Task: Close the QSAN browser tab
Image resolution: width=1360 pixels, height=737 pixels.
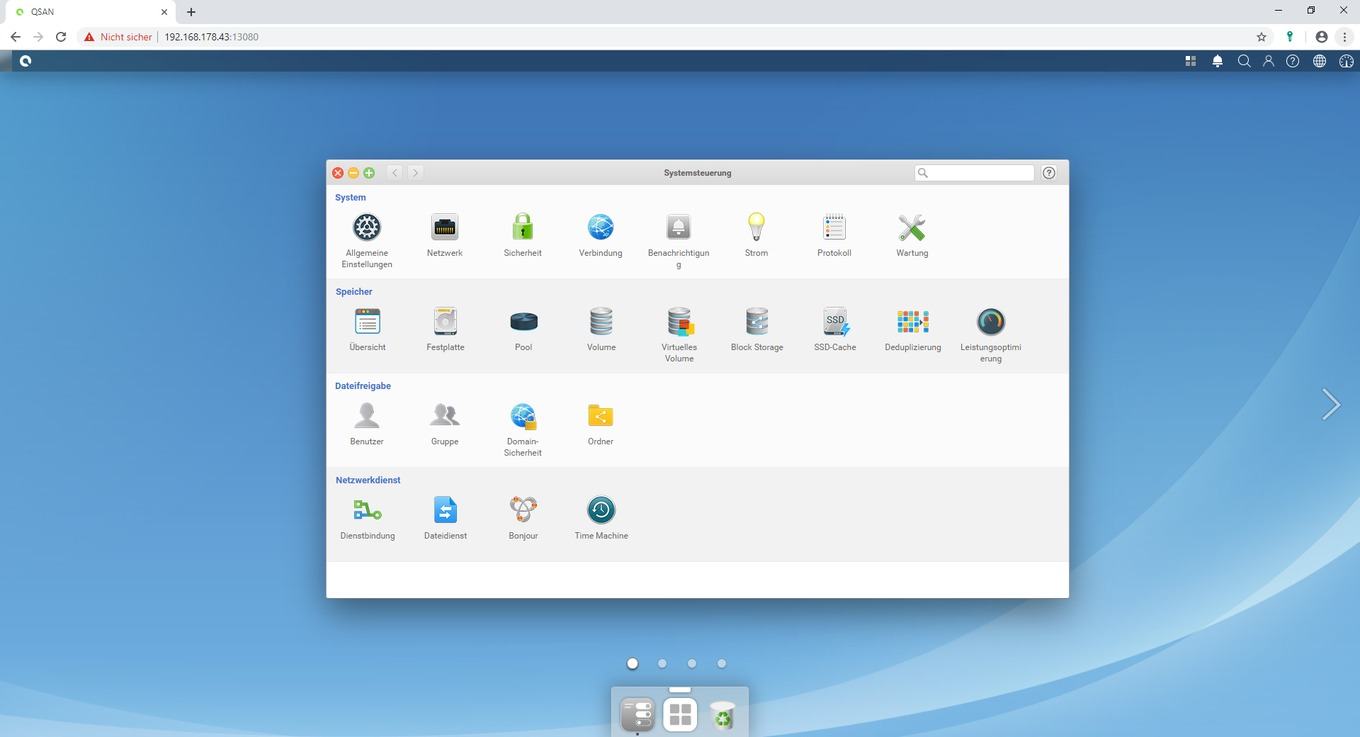Action: (165, 12)
